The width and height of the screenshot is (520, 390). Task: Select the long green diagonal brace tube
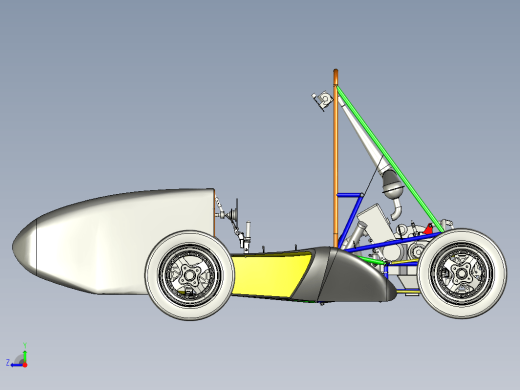point(390,159)
